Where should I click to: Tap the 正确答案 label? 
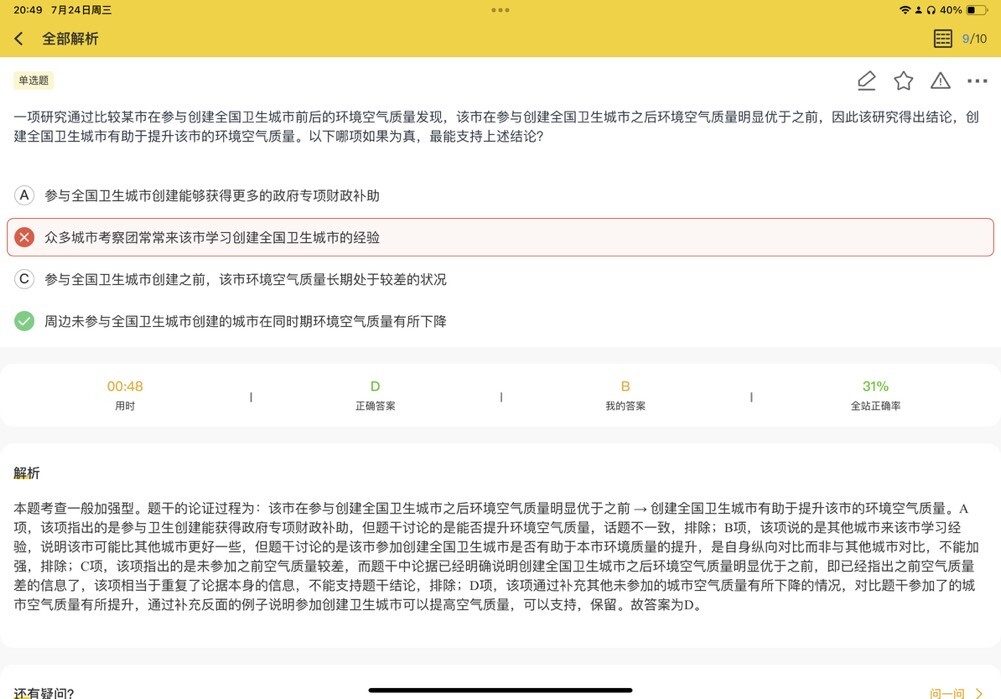tap(375, 406)
